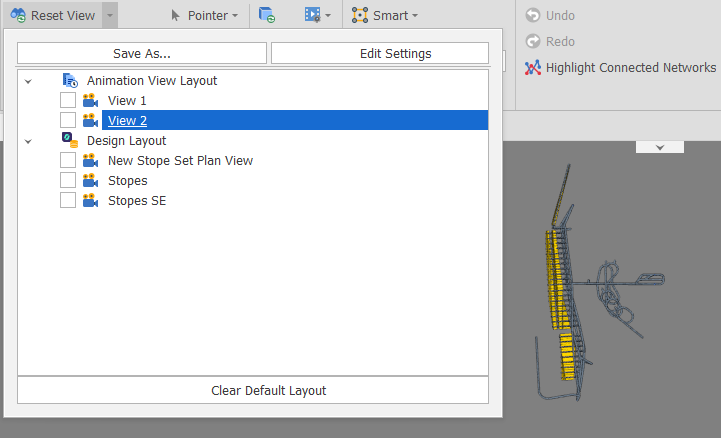Select the highlighted View 2 entry
The image size is (721, 438).
coord(295,120)
